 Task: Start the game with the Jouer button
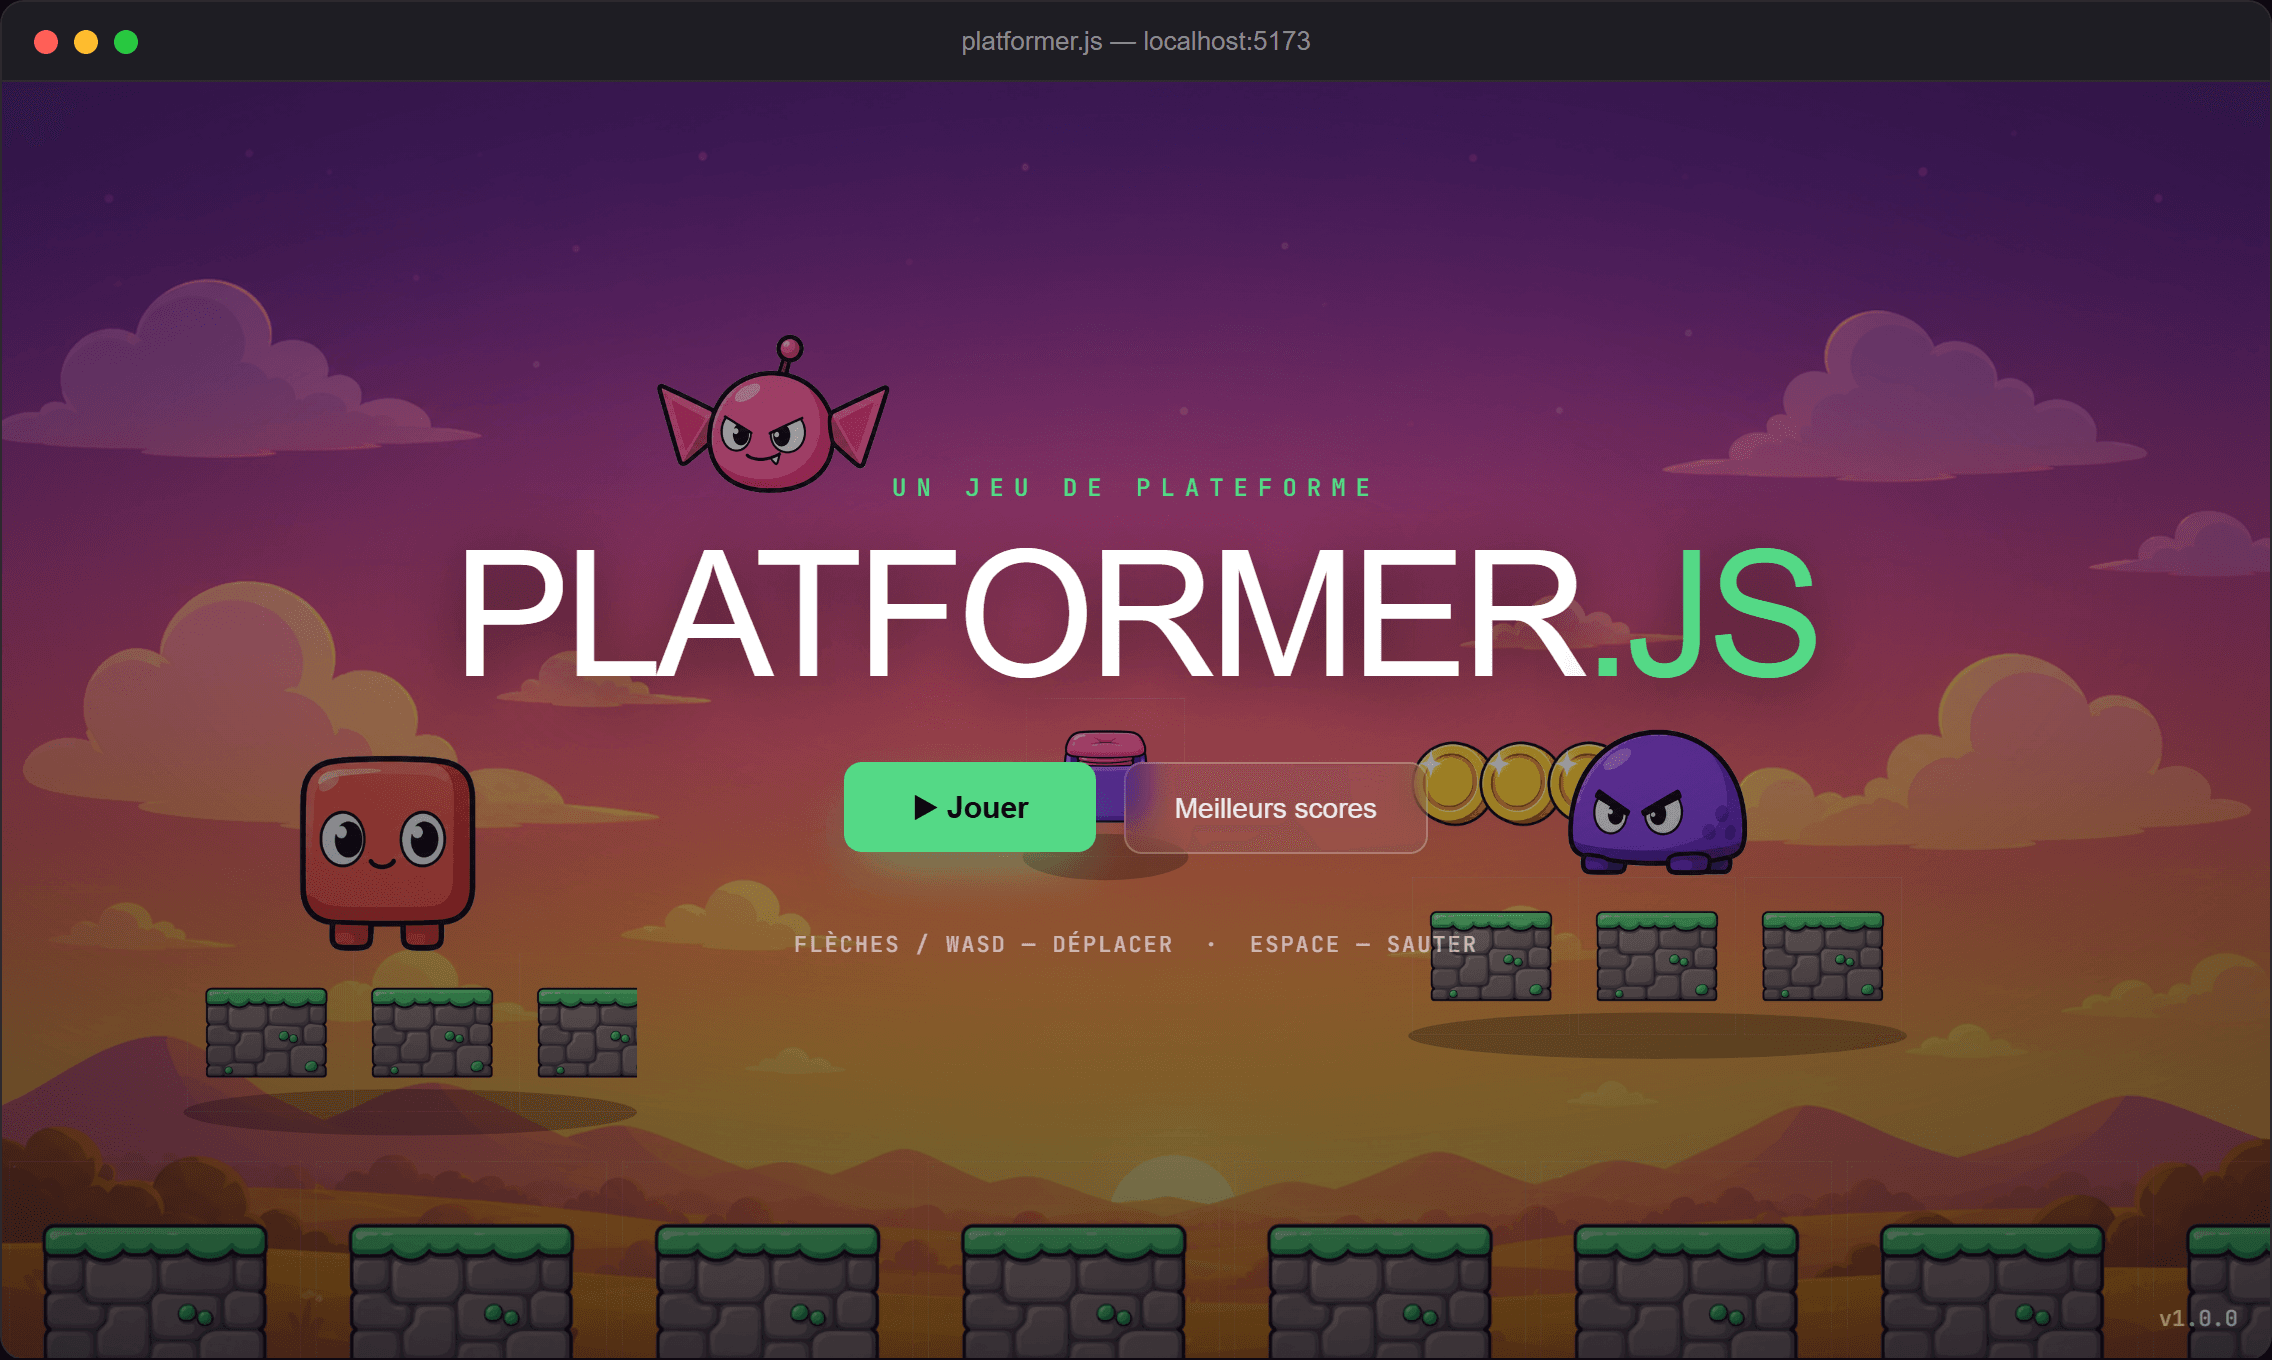969,807
